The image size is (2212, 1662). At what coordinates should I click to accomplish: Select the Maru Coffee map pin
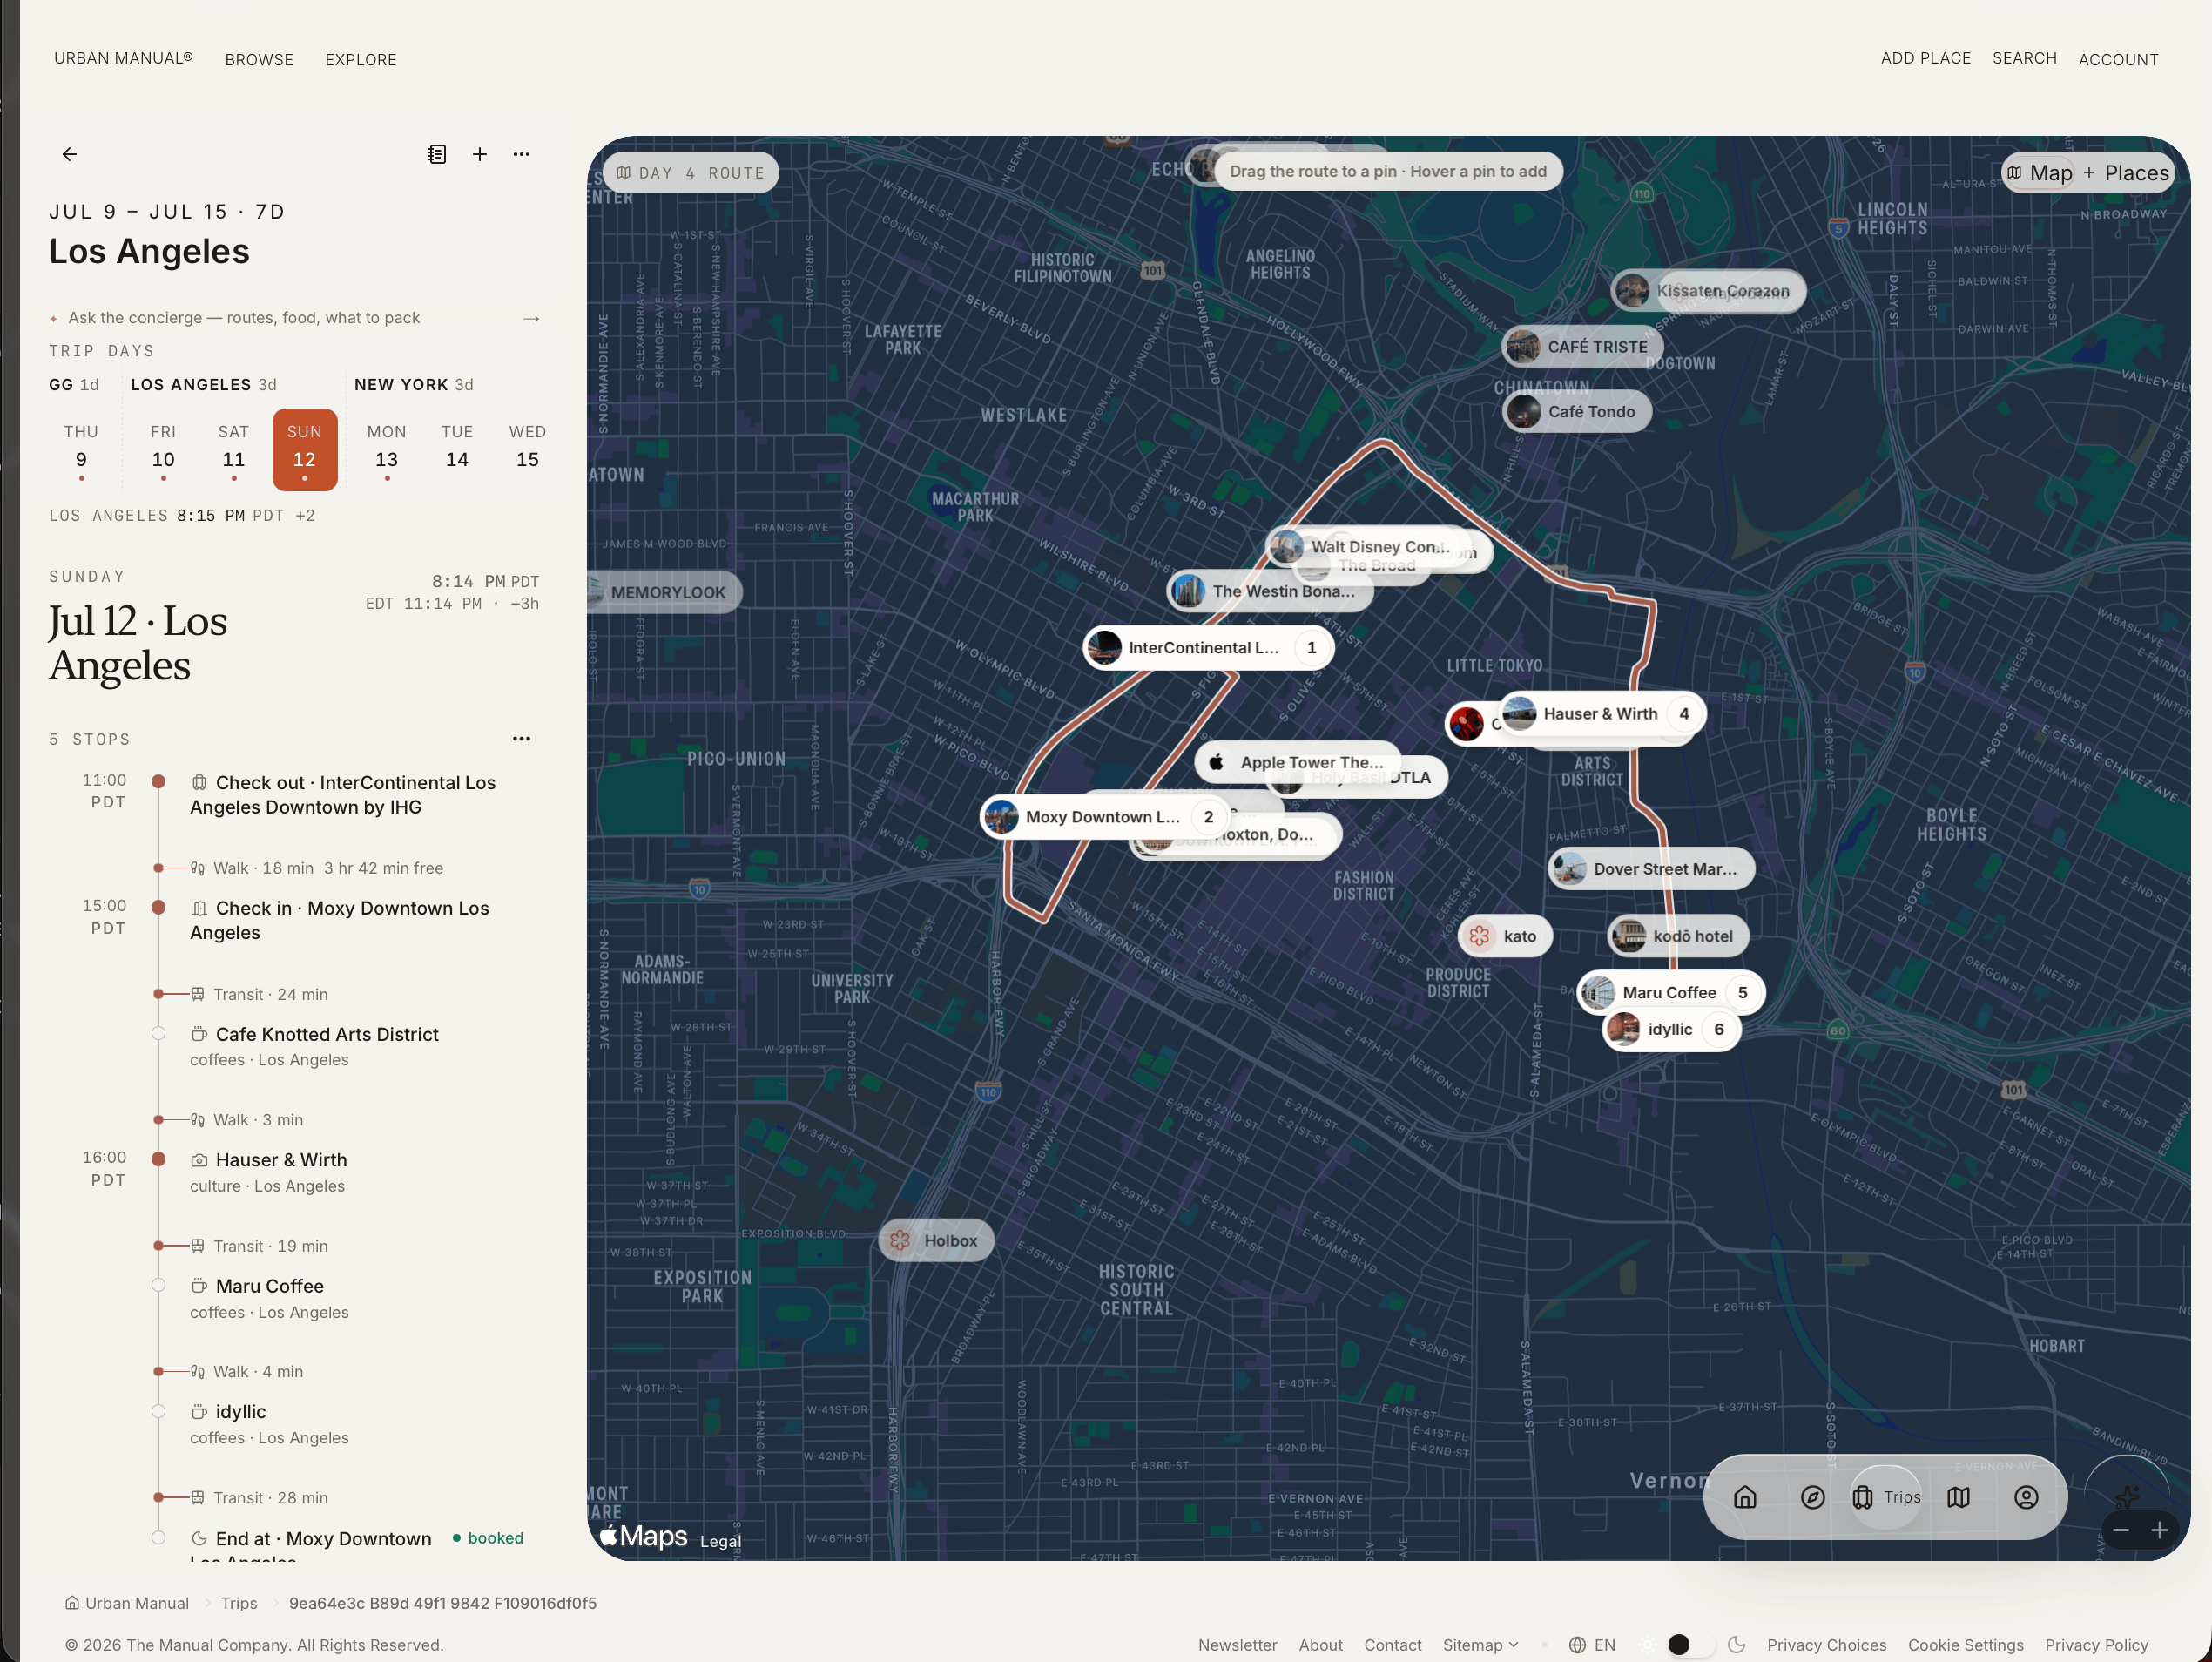click(x=1671, y=993)
